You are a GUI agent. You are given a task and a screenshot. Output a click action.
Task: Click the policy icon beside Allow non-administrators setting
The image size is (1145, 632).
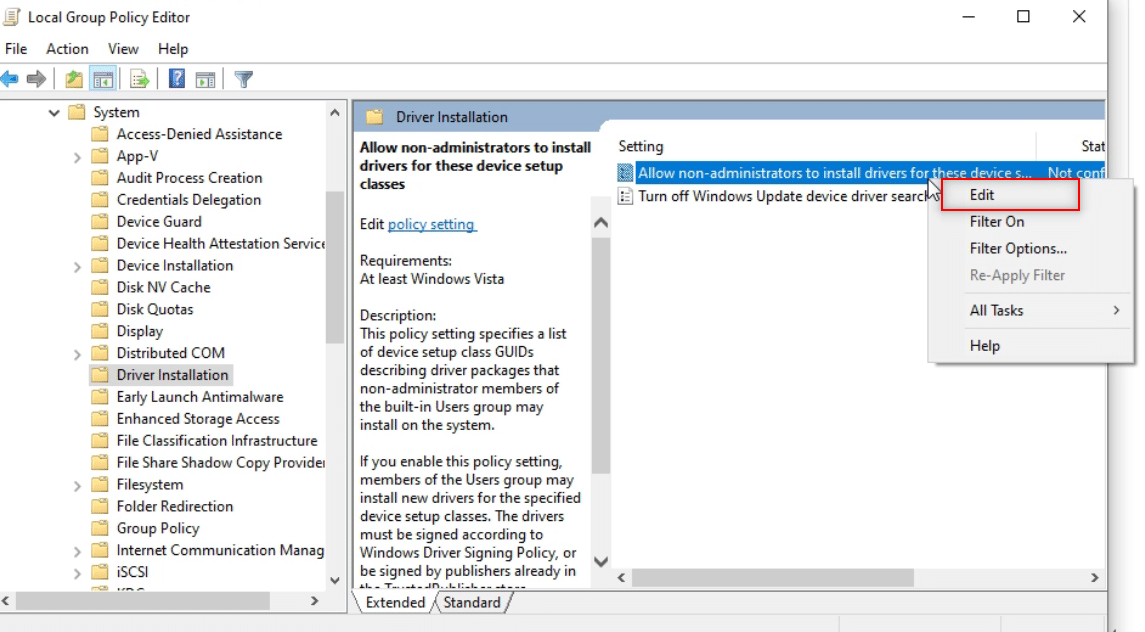625,173
